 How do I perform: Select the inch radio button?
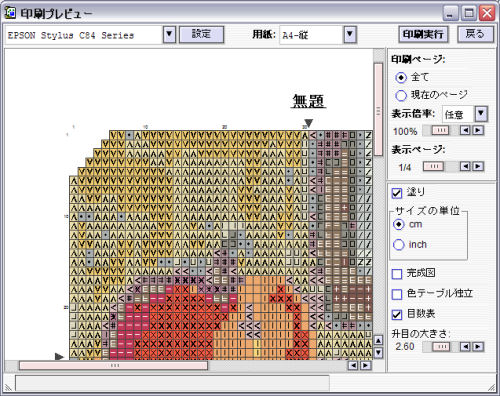pos(399,245)
